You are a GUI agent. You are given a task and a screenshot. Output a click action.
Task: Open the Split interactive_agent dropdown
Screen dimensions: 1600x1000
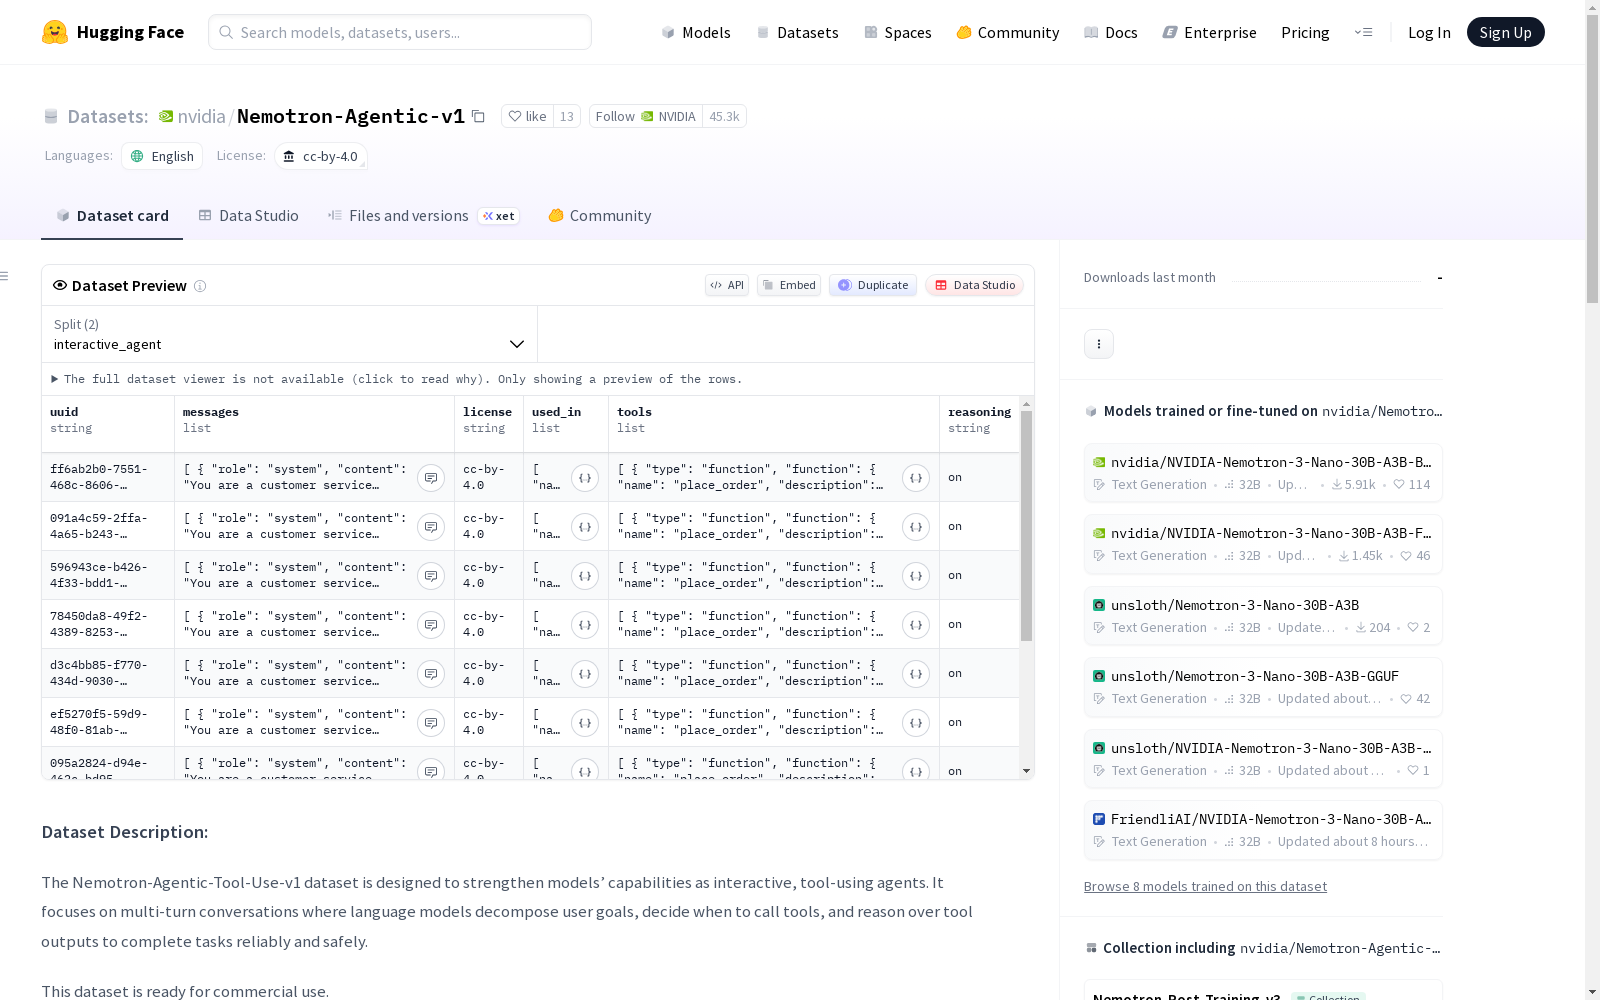[x=290, y=334]
